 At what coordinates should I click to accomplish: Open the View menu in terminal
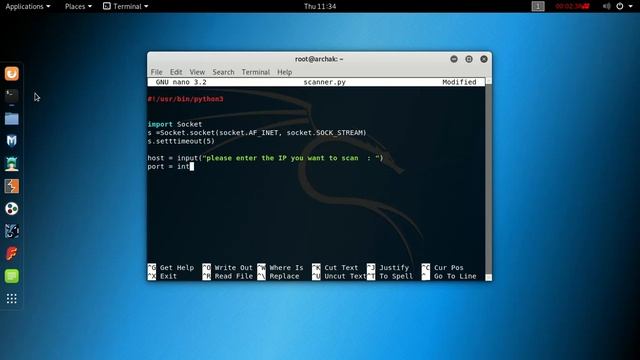(x=197, y=72)
